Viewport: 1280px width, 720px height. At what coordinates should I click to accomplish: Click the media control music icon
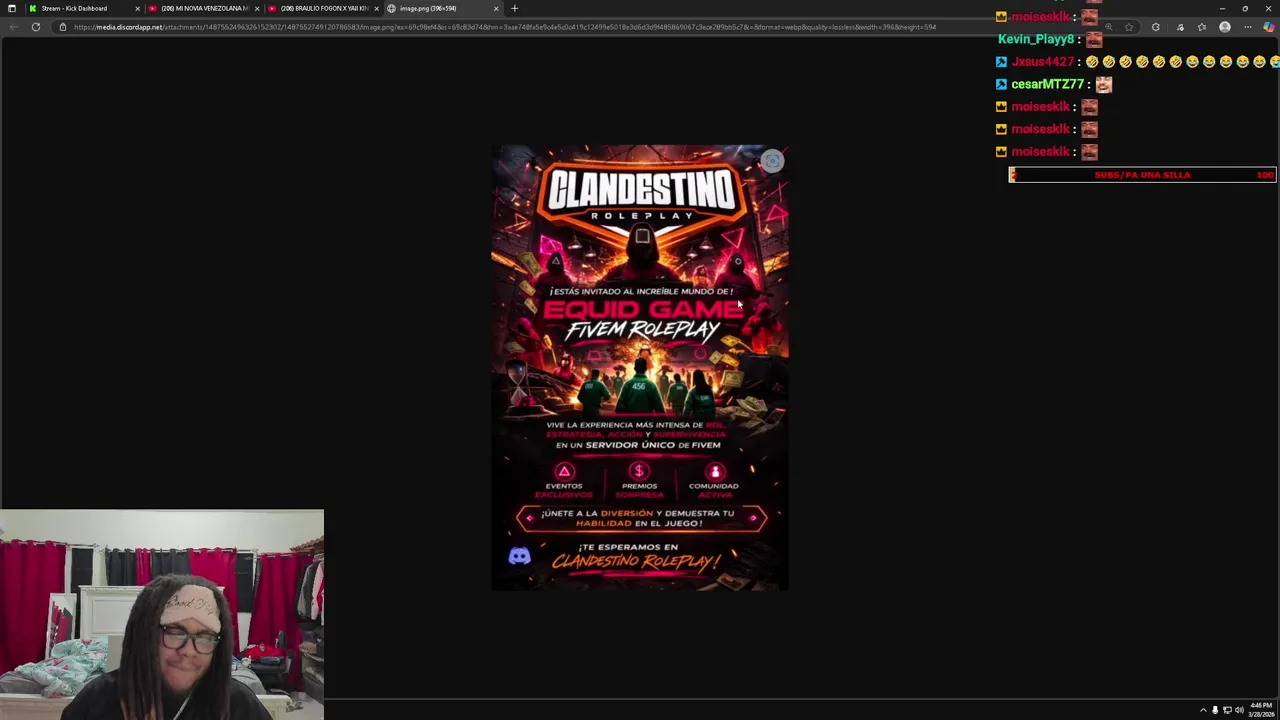[x=1180, y=27]
